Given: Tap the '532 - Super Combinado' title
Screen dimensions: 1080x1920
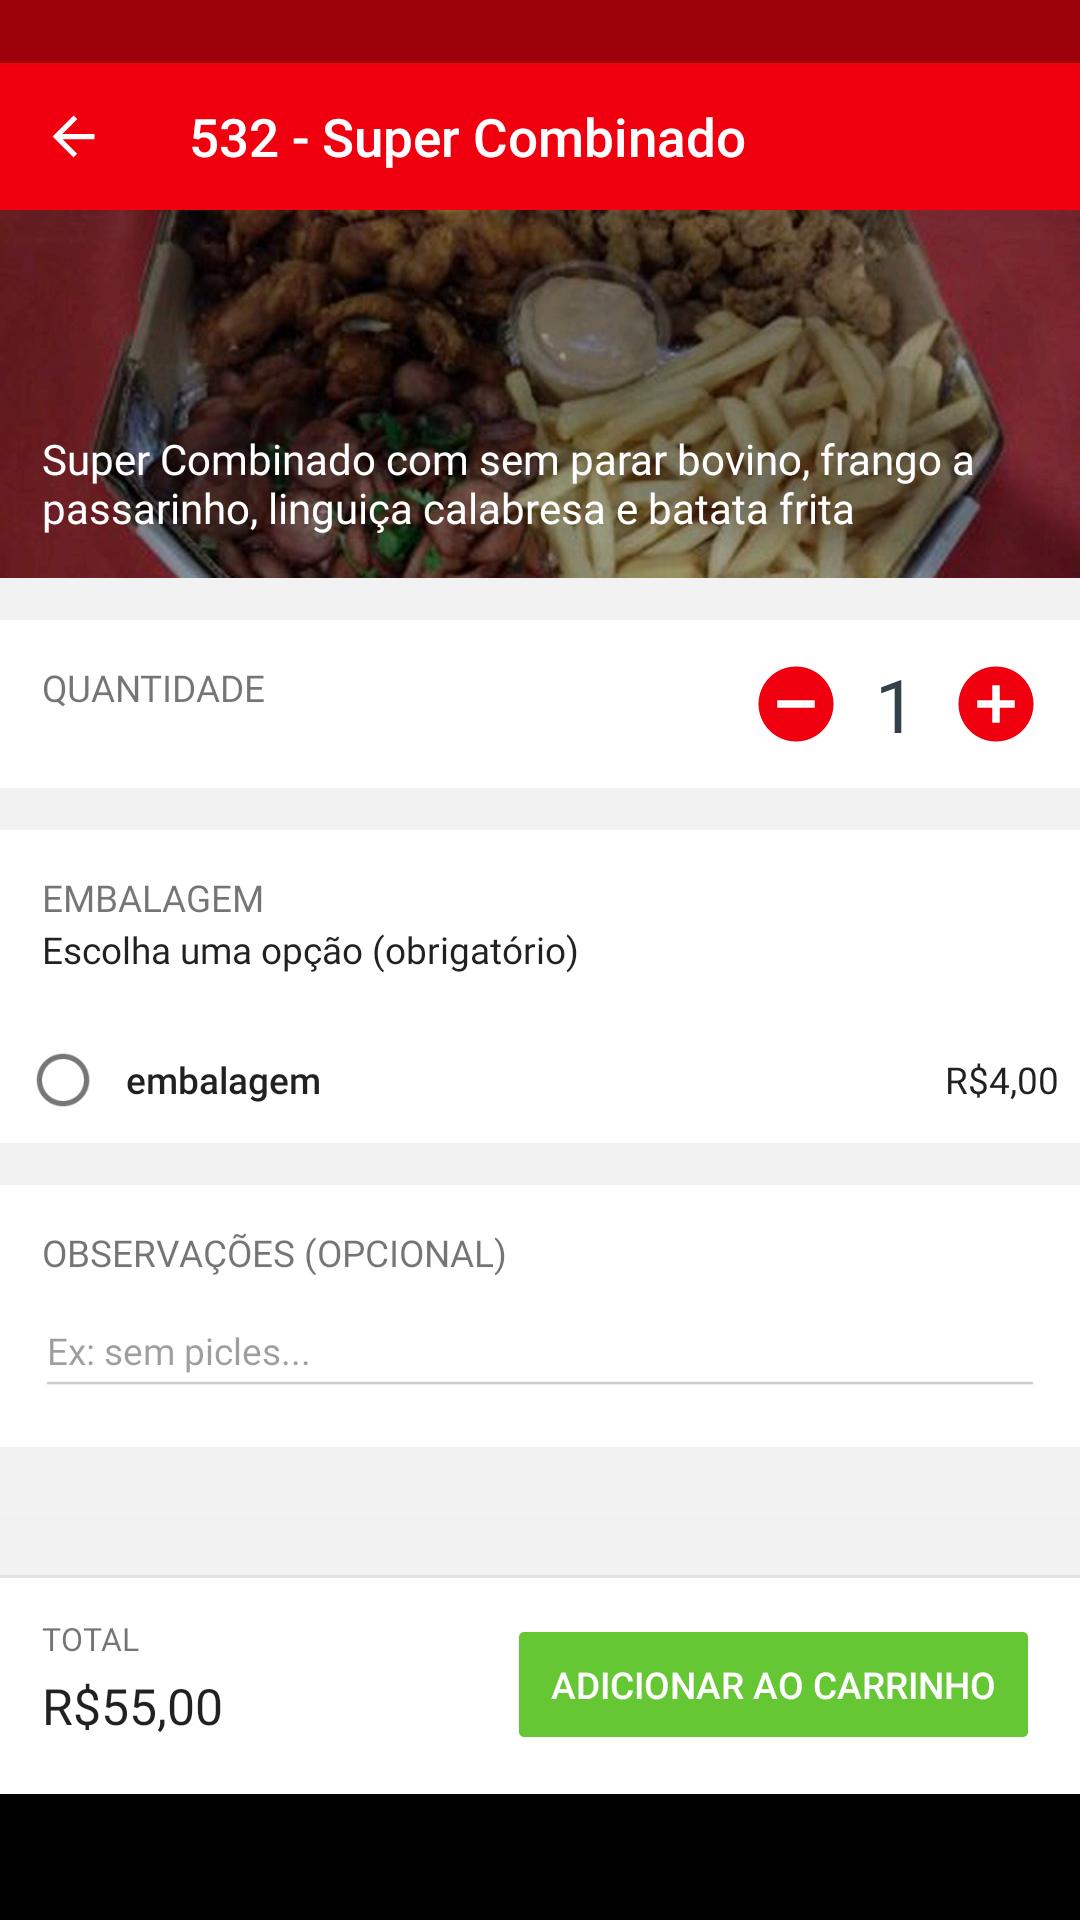Looking at the screenshot, I should [467, 138].
